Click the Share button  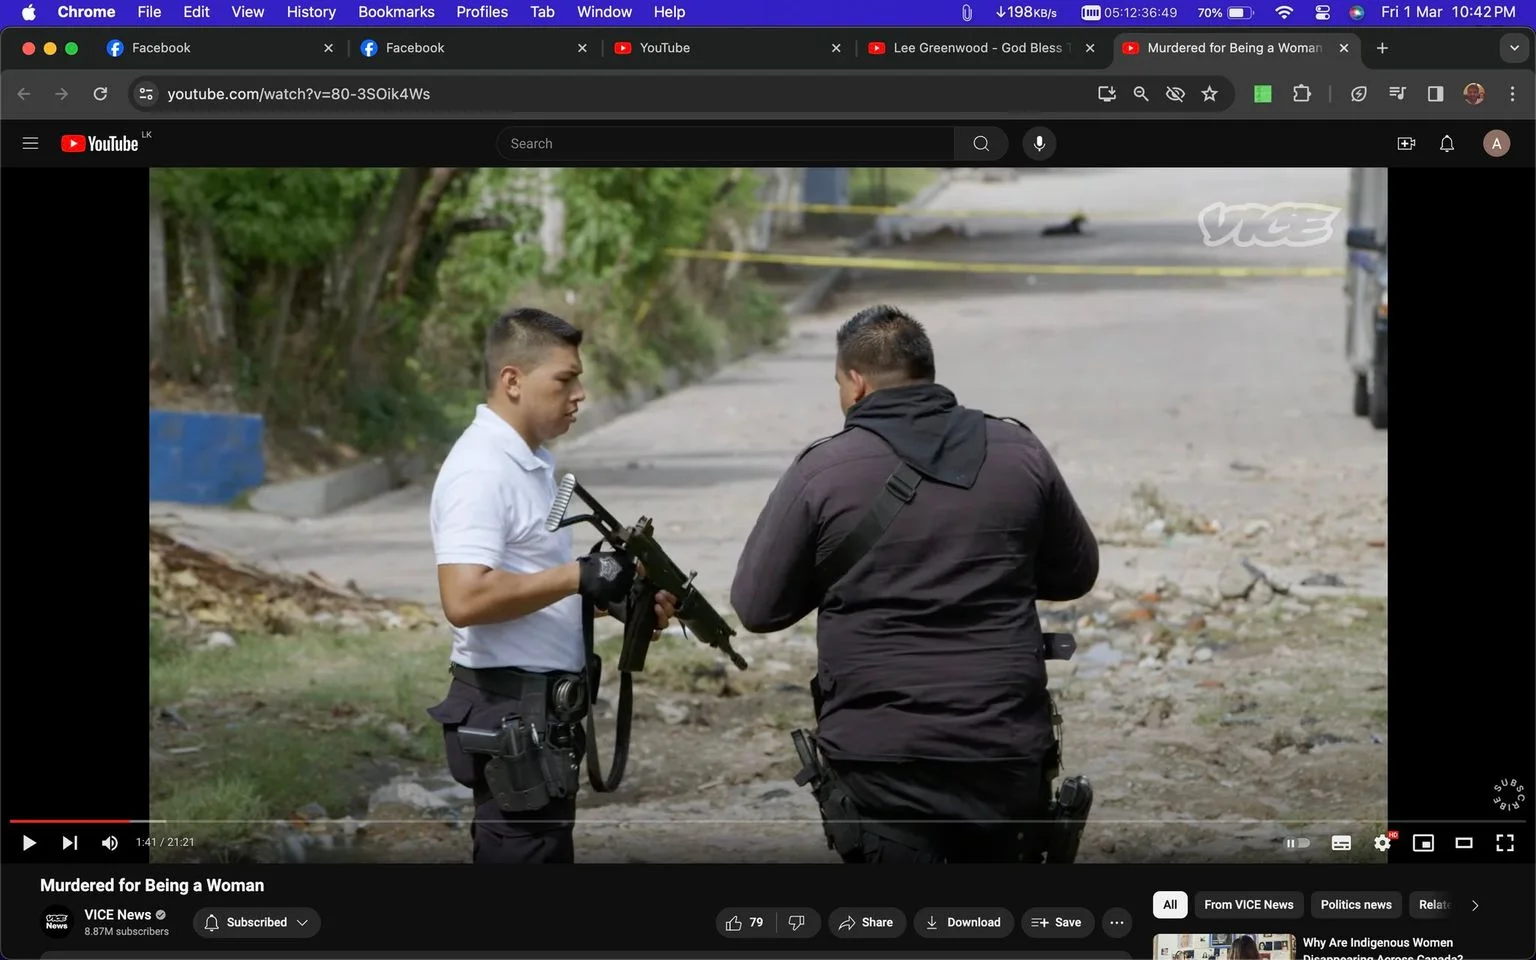tap(866, 922)
